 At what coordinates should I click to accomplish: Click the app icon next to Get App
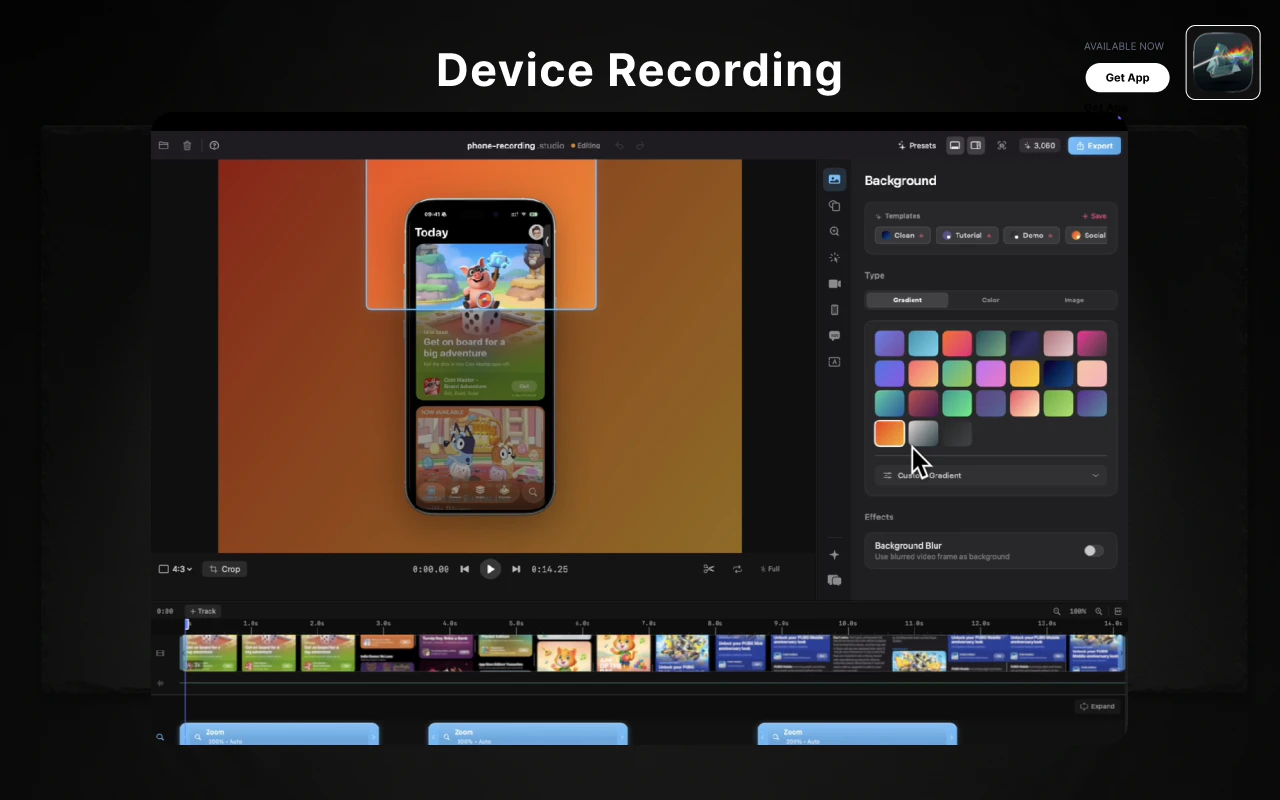(x=1223, y=62)
